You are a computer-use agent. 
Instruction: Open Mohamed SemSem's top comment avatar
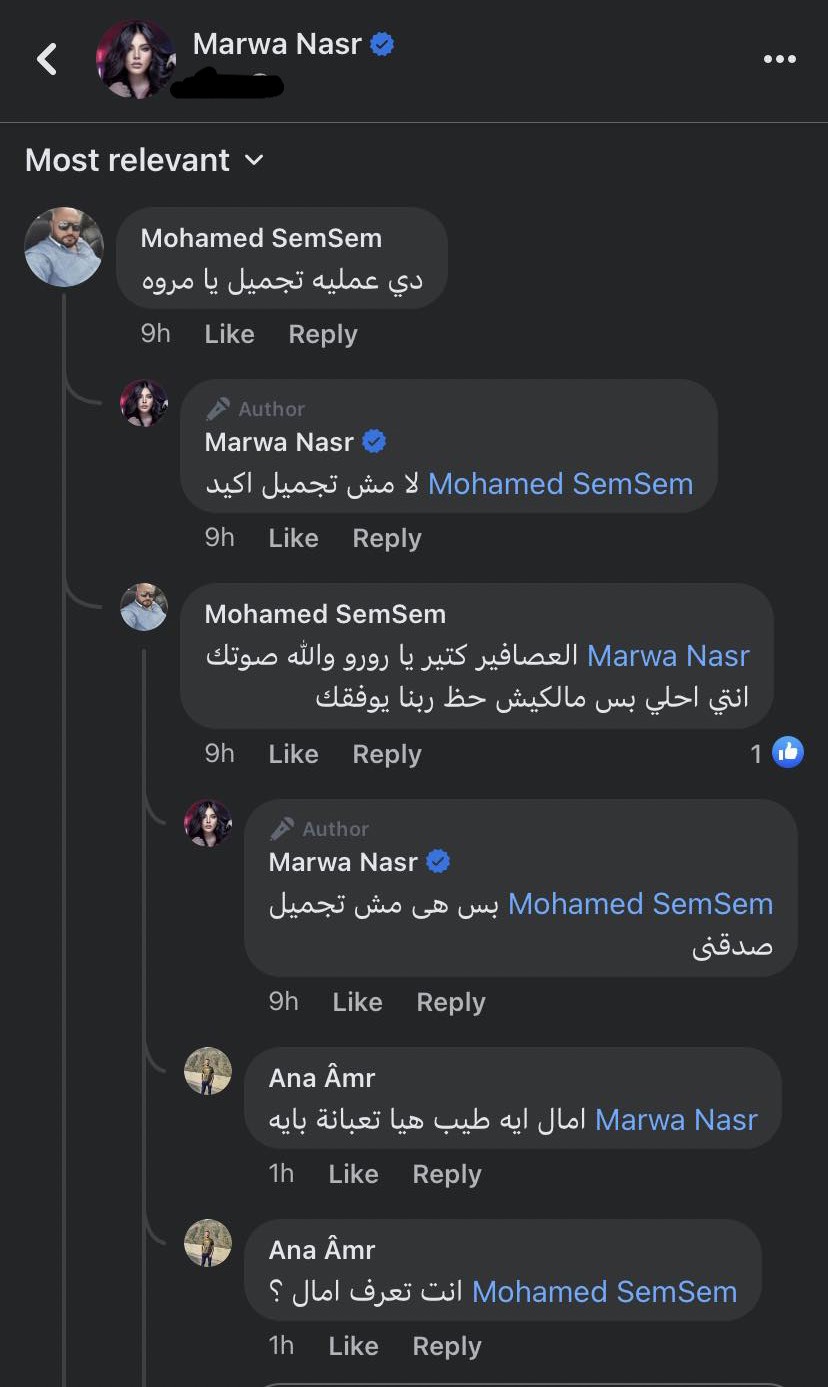64,247
